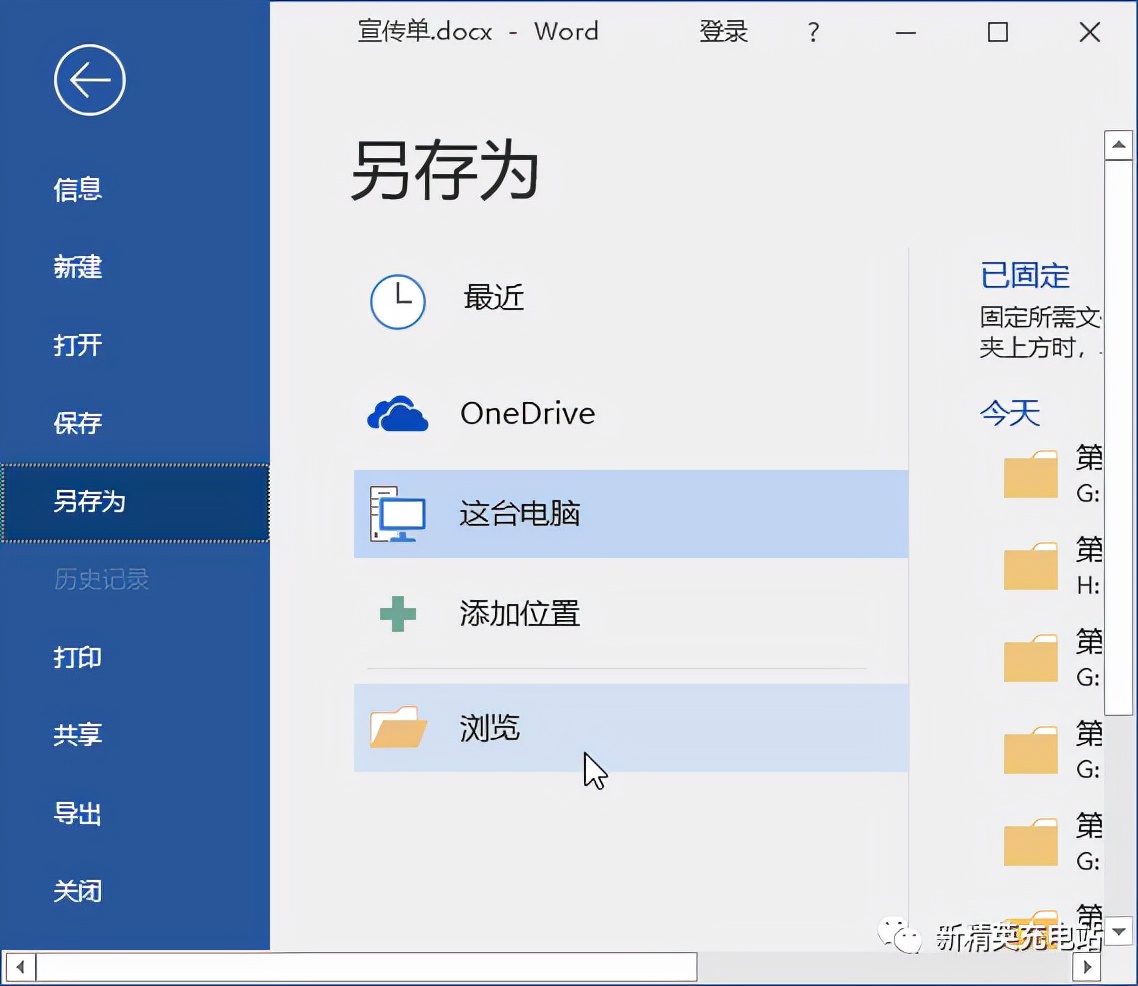
Task: Click the down arrow on the vertical scrollbar
Action: click(1118, 931)
